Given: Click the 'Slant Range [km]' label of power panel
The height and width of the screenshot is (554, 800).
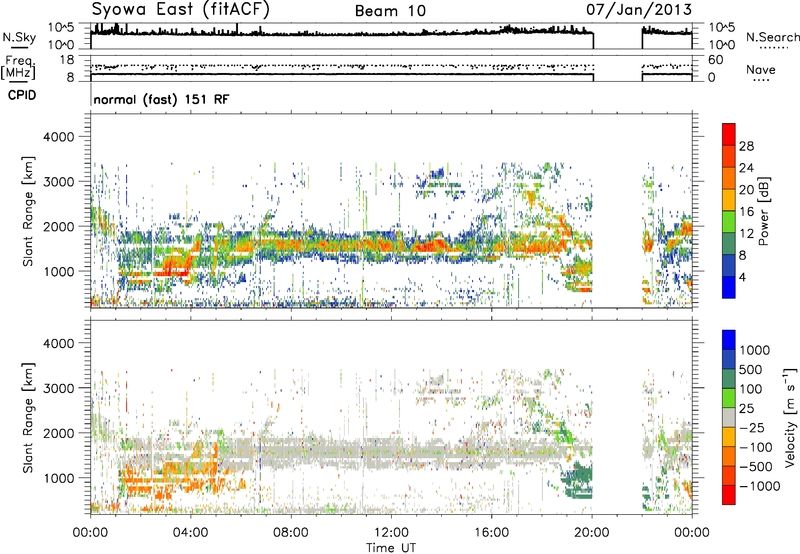Looking at the screenshot, I should pos(28,211).
